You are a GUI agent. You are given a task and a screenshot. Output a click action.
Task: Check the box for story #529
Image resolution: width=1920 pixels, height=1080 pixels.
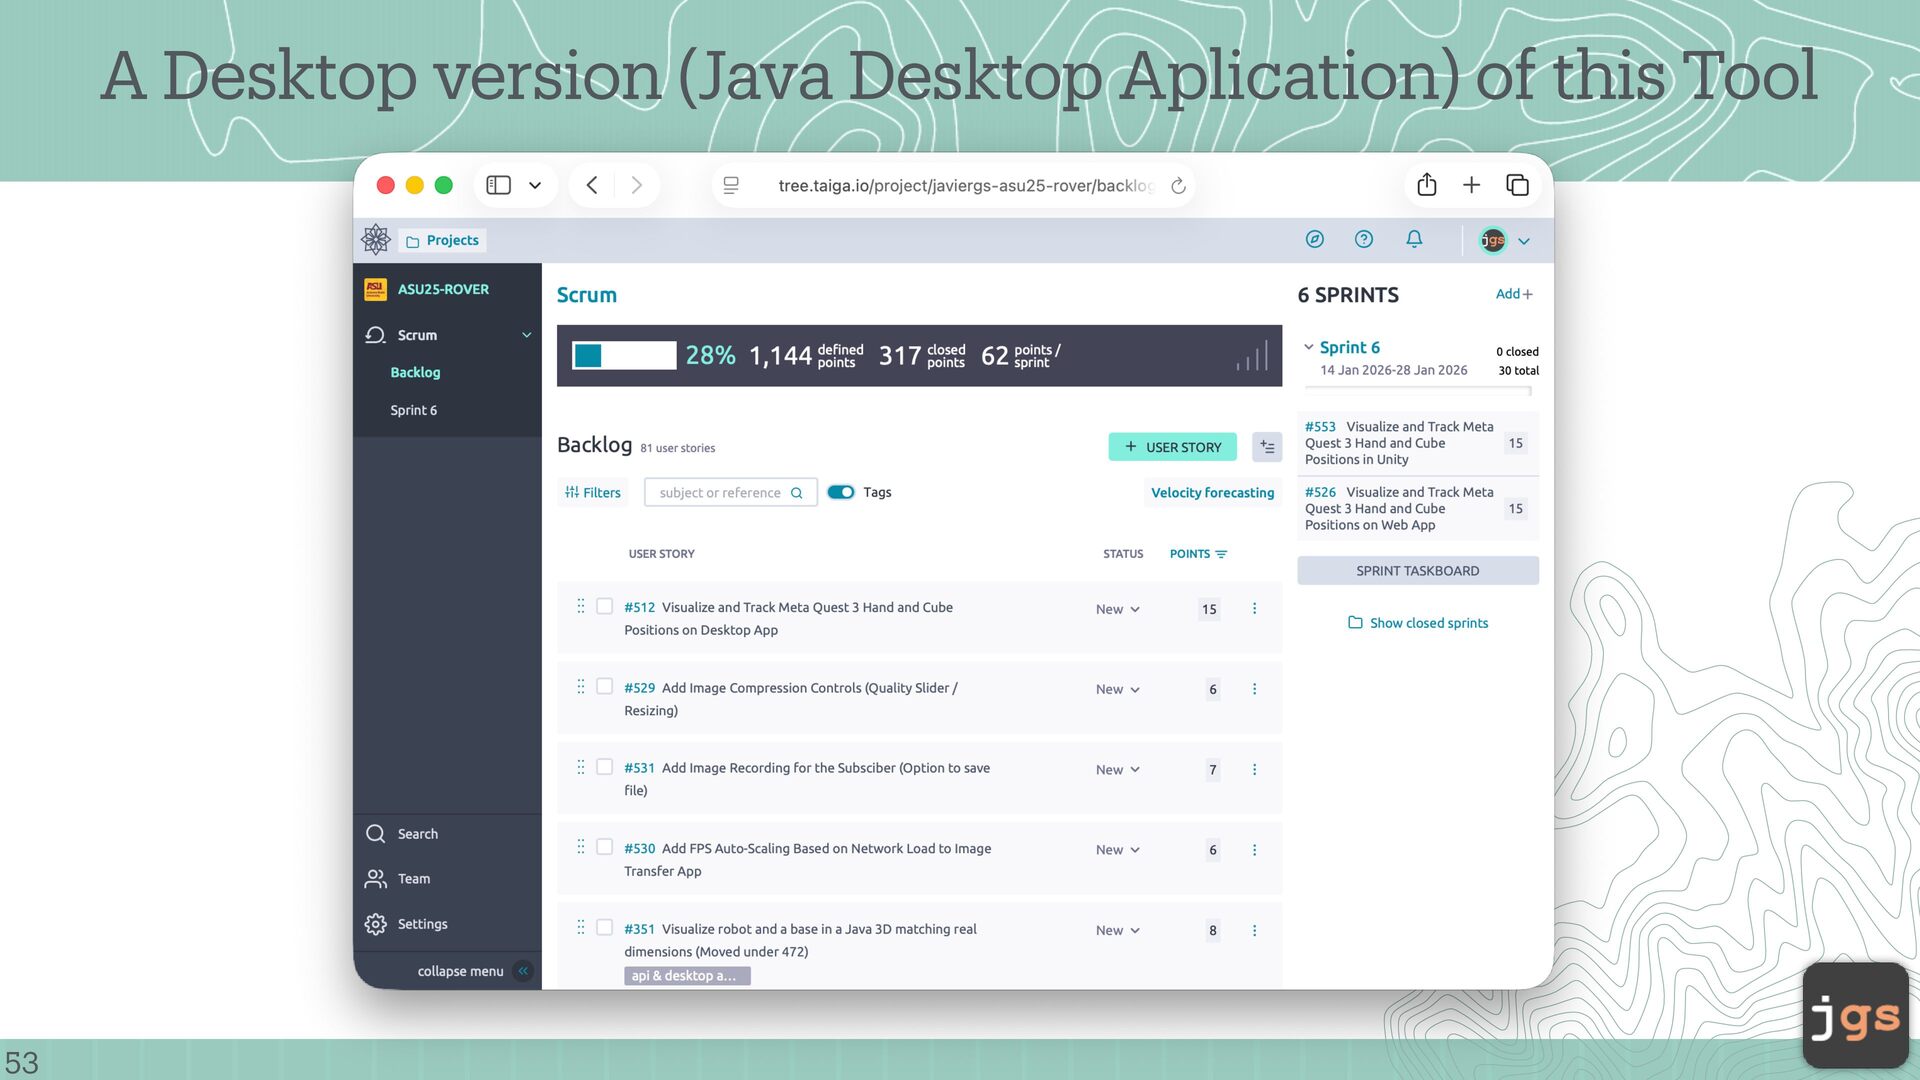tap(604, 687)
